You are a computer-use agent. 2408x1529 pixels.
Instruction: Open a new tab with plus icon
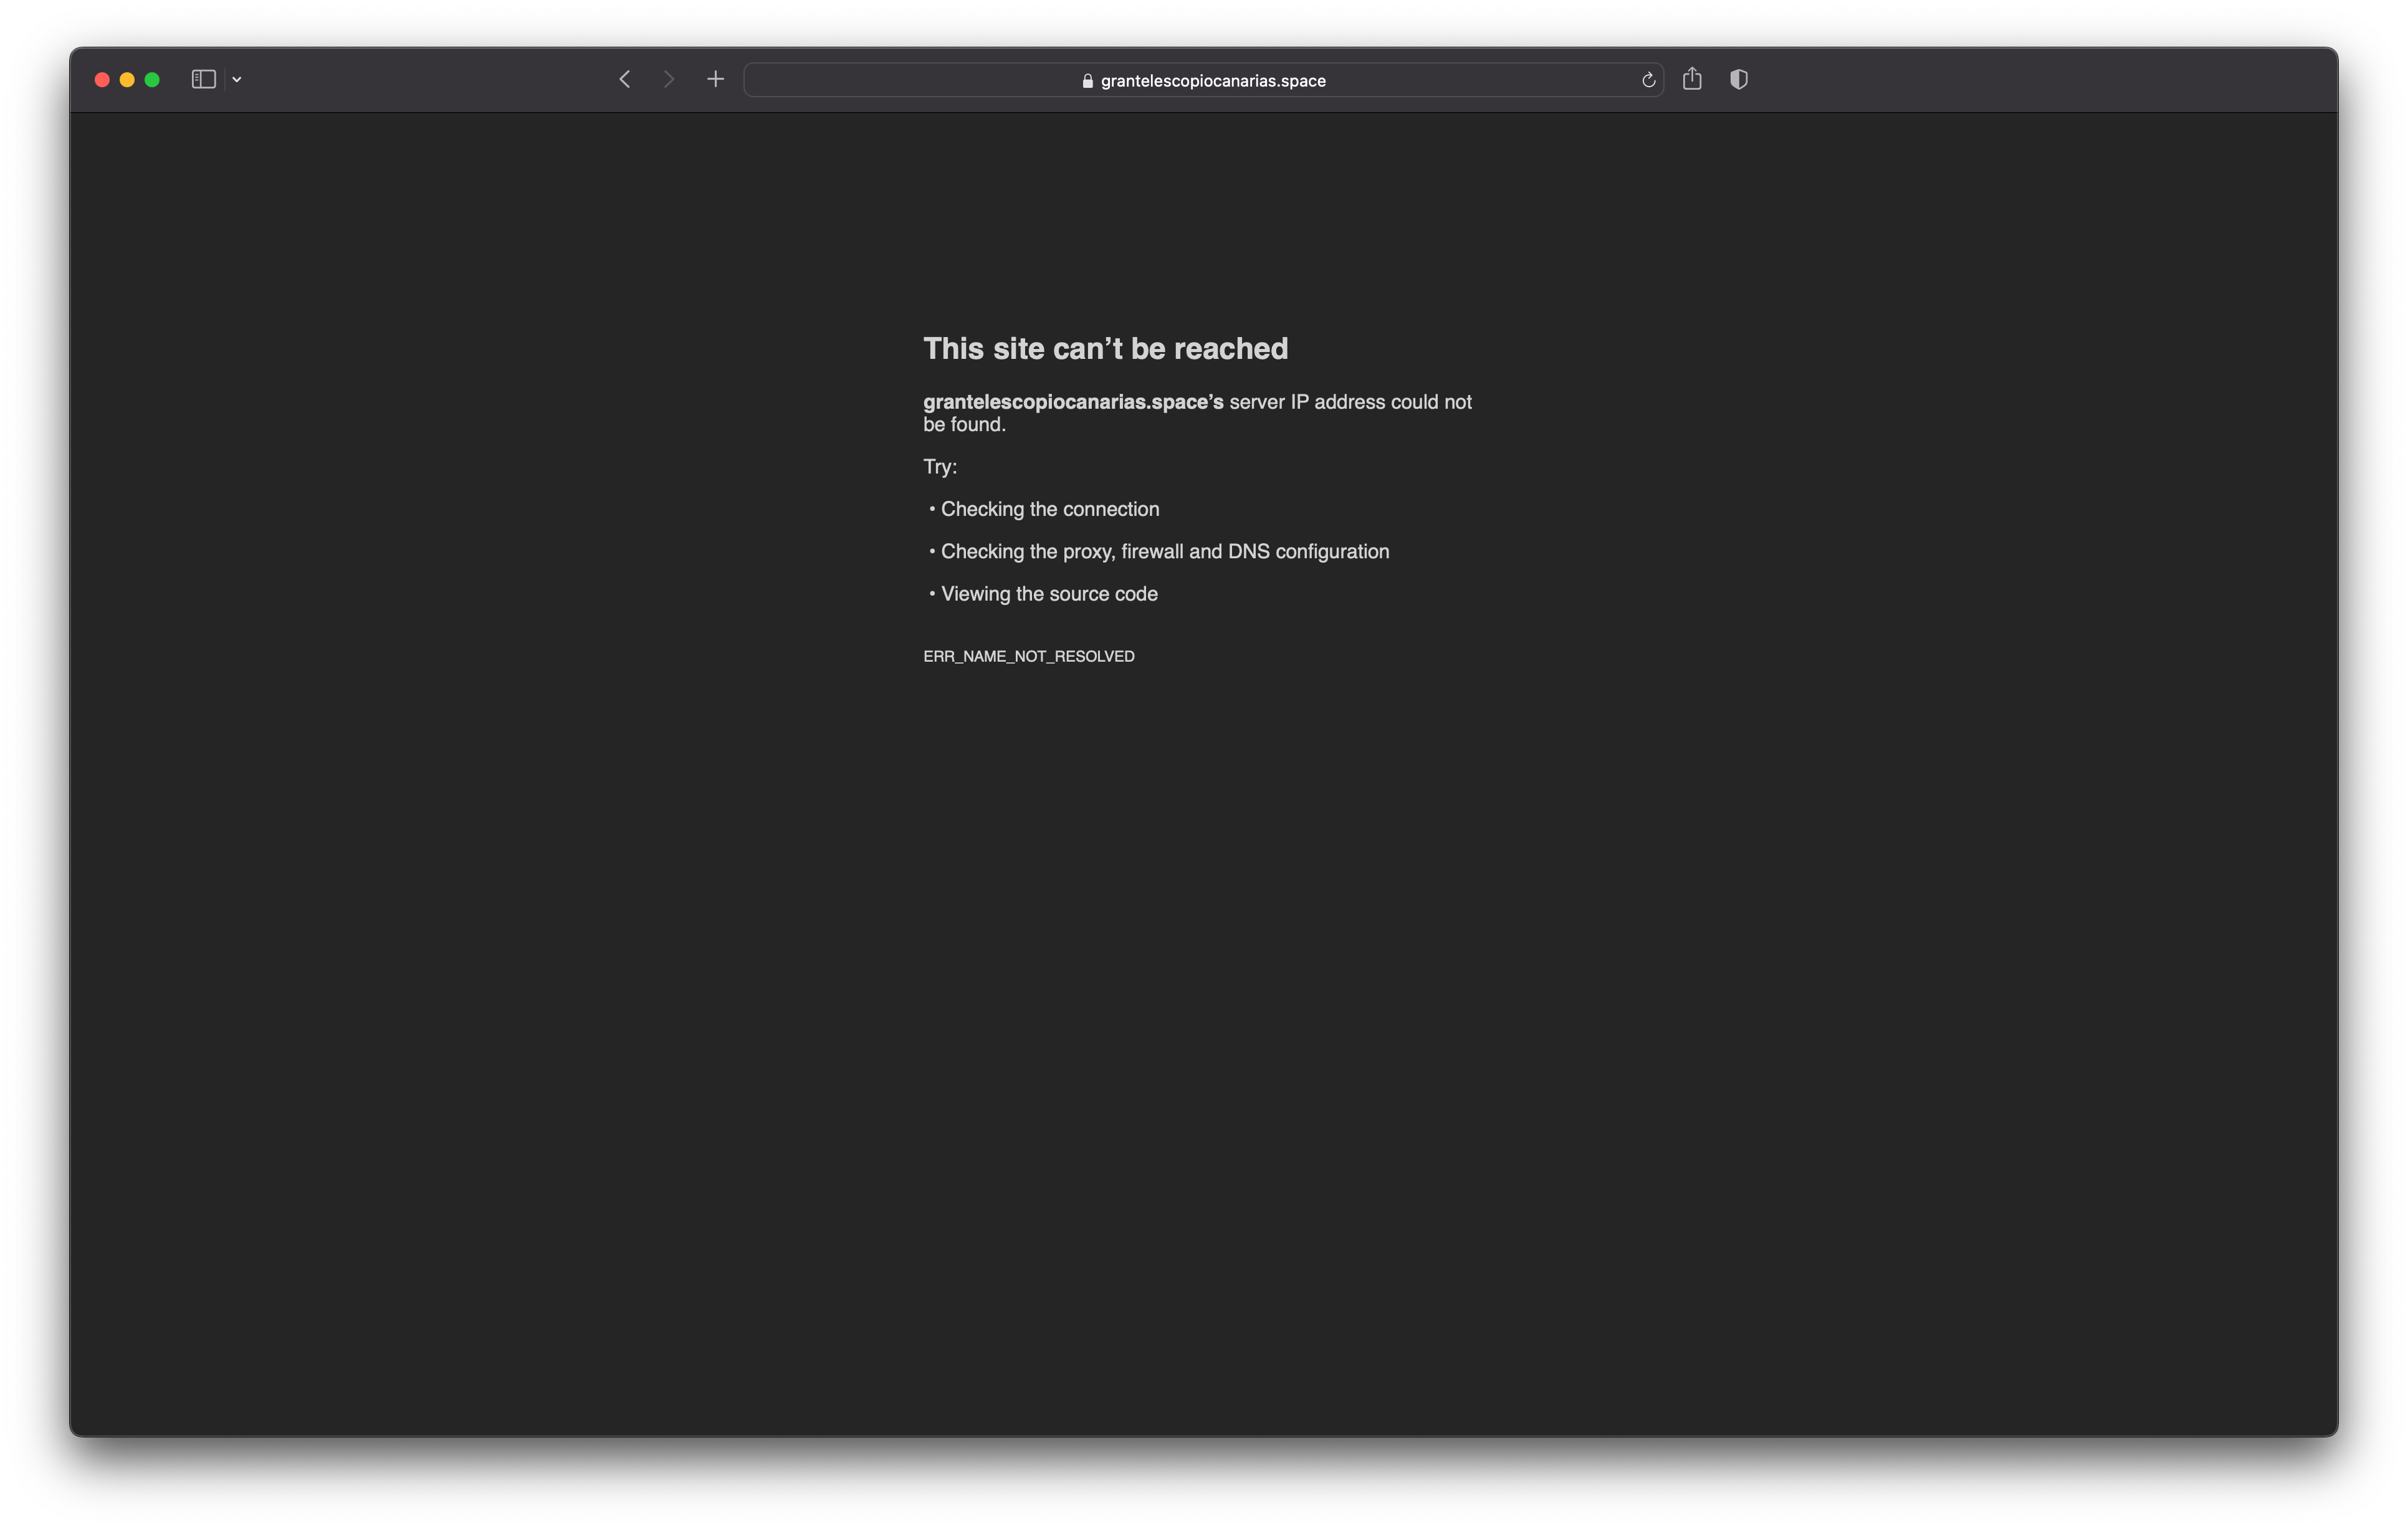coord(715,79)
